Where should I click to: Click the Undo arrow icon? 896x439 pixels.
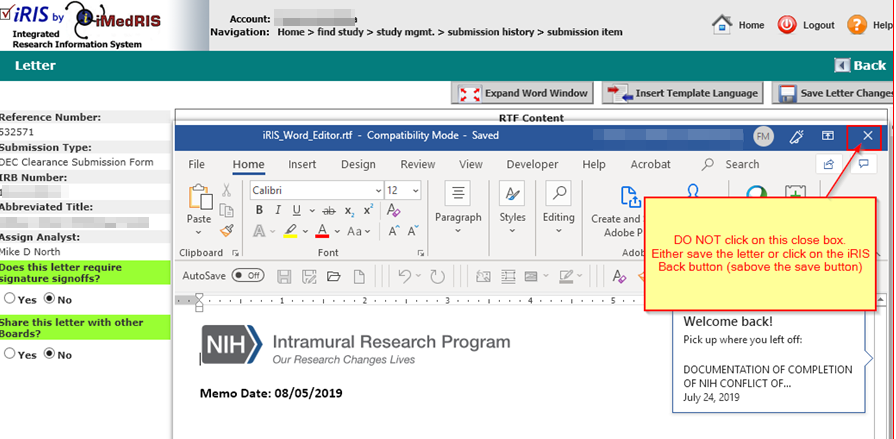[x=404, y=275]
